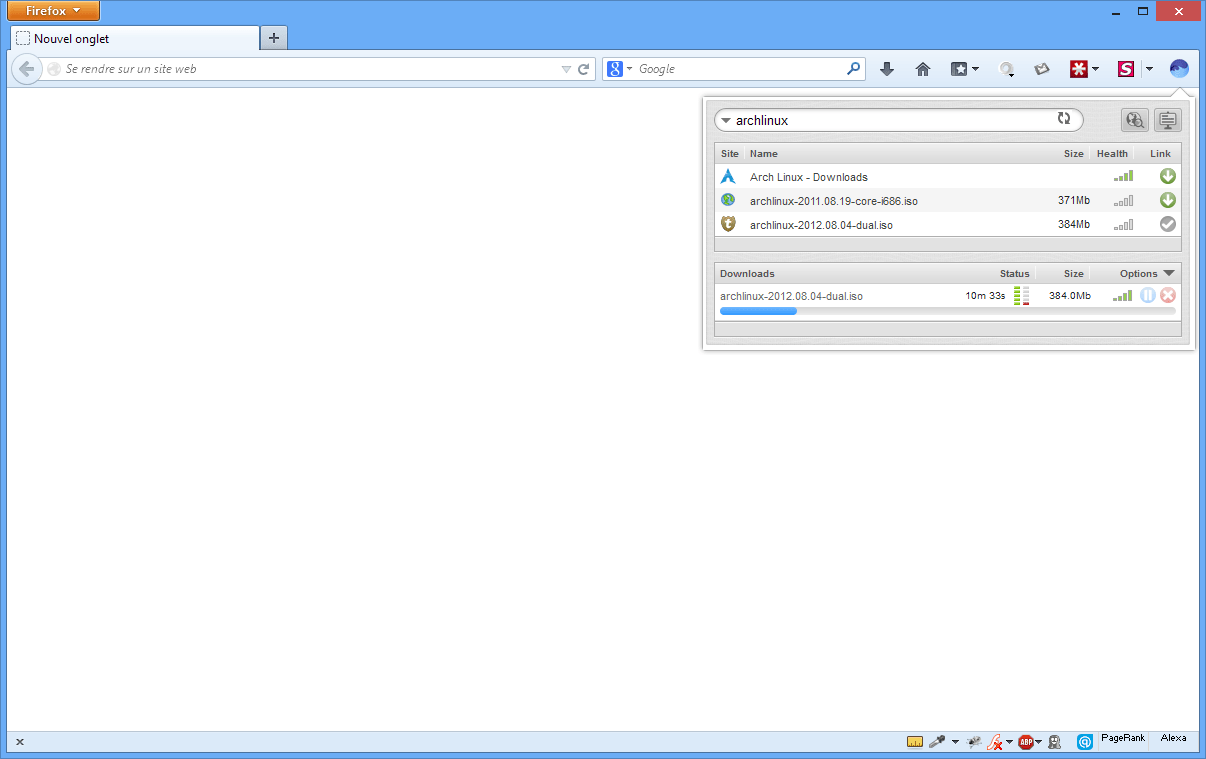Open the Adblock Plus ABP icon
Image resolution: width=1206 pixels, height=759 pixels.
(x=1025, y=742)
